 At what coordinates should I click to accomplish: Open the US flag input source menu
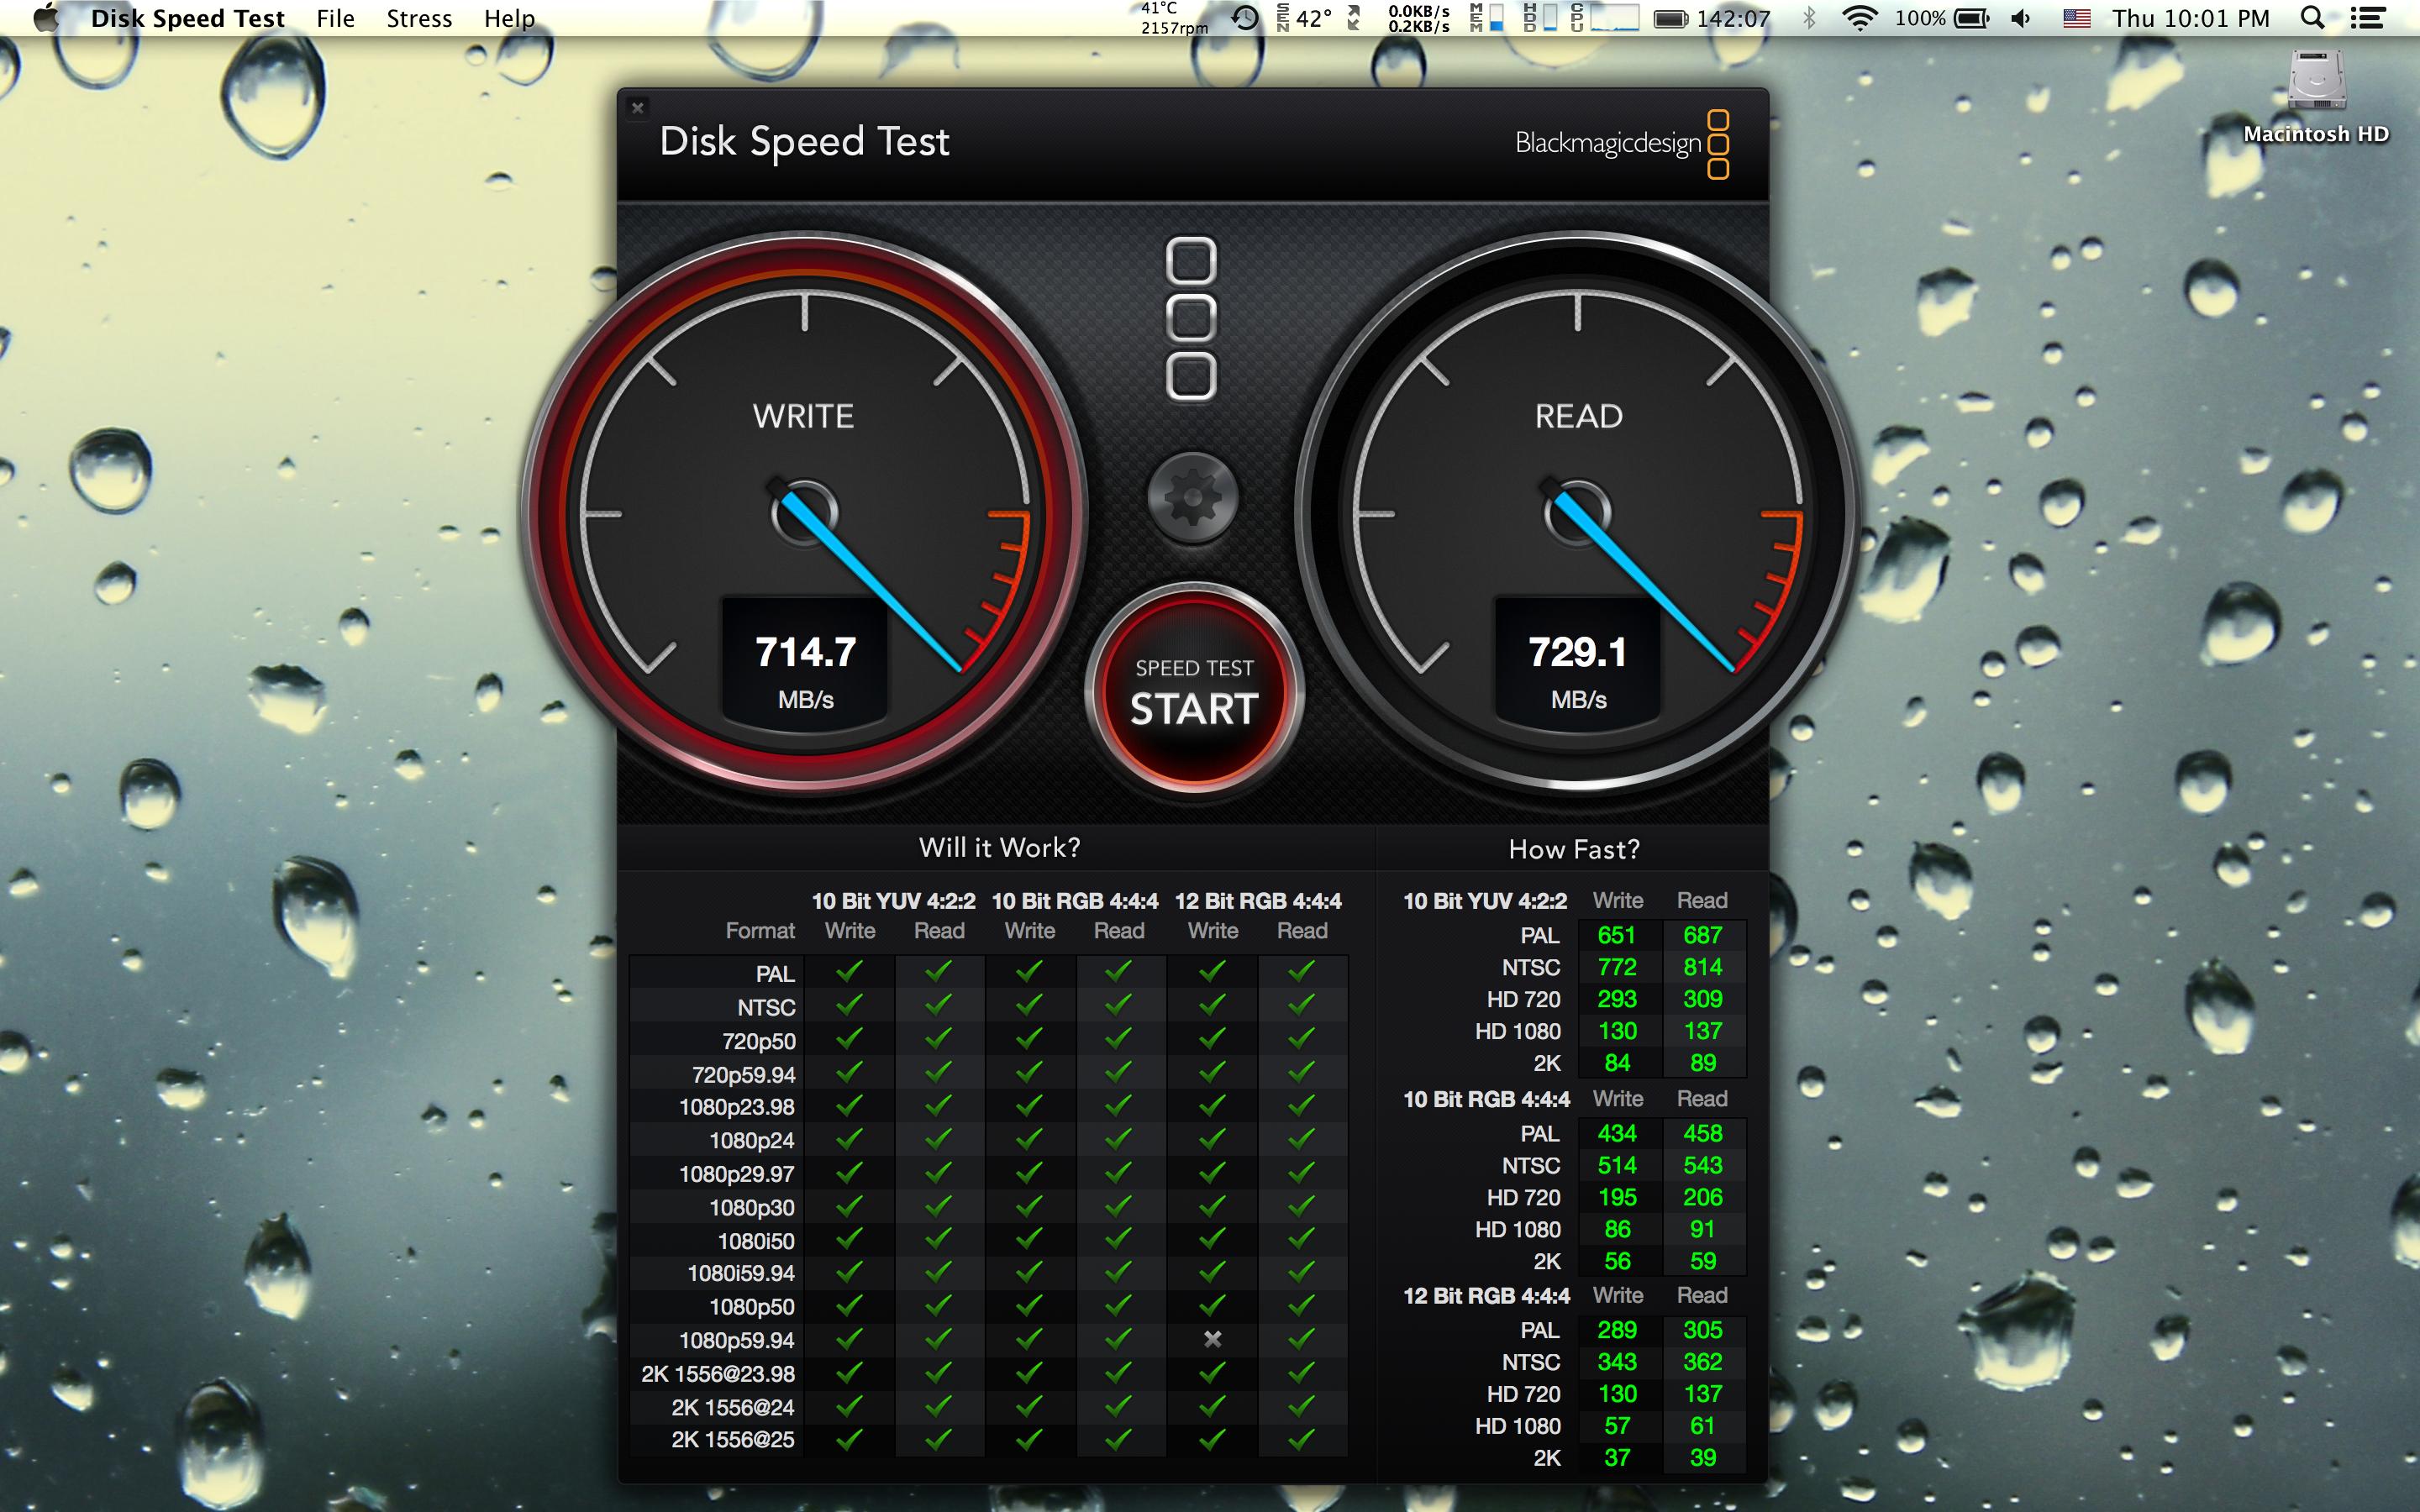pos(2077,18)
